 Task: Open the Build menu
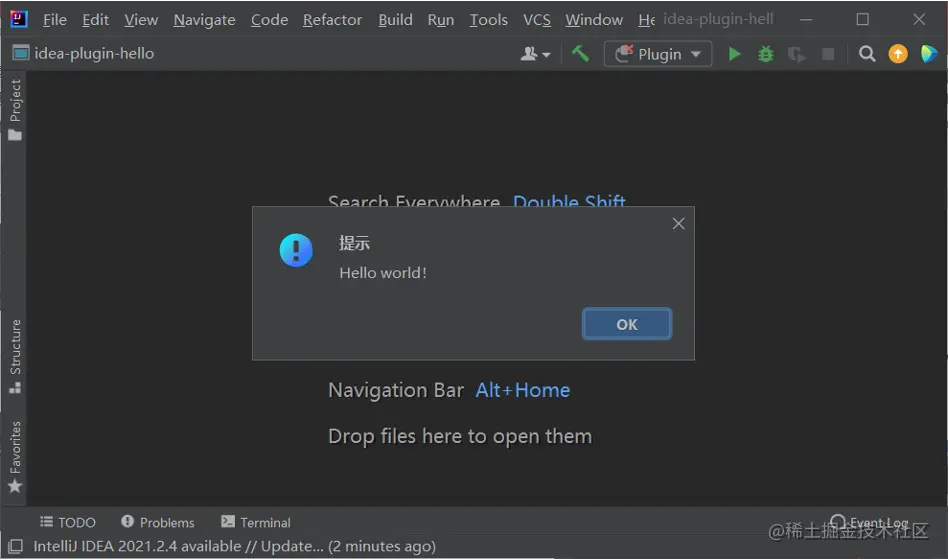[395, 20]
